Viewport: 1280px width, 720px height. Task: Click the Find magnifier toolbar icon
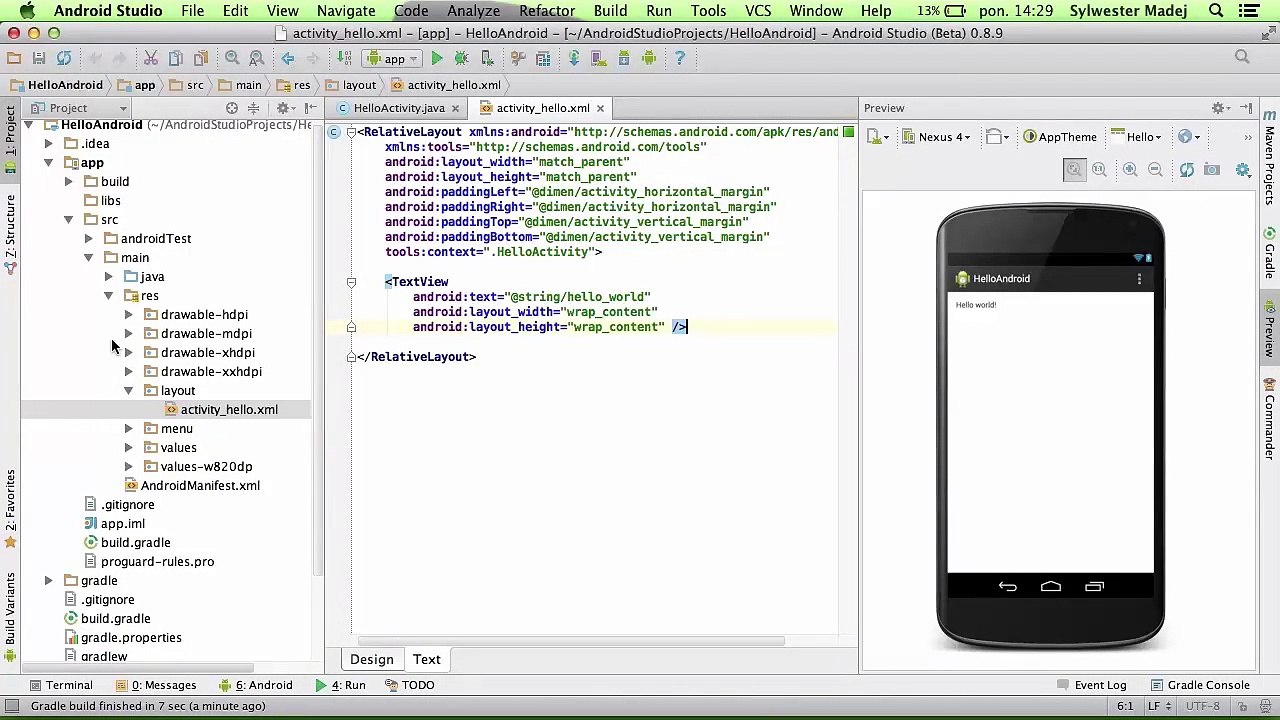(x=232, y=58)
